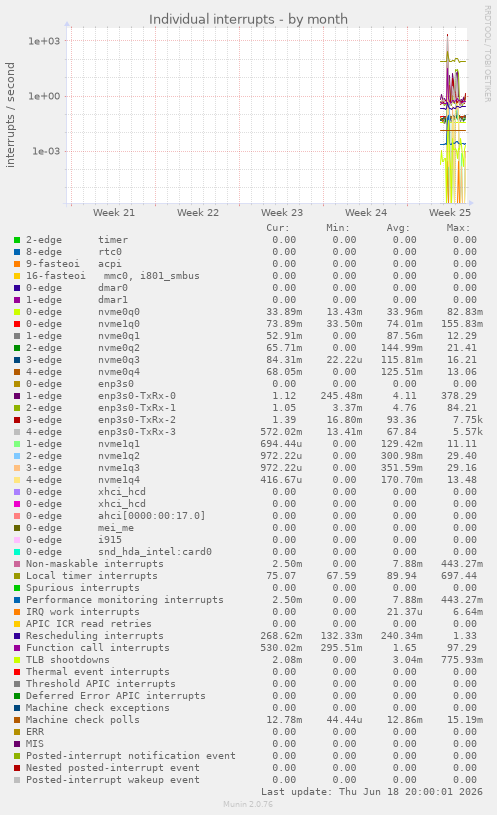Click the nvme0q4 legend label
This screenshot has width=497, height=815.
pyautogui.click(x=119, y=372)
